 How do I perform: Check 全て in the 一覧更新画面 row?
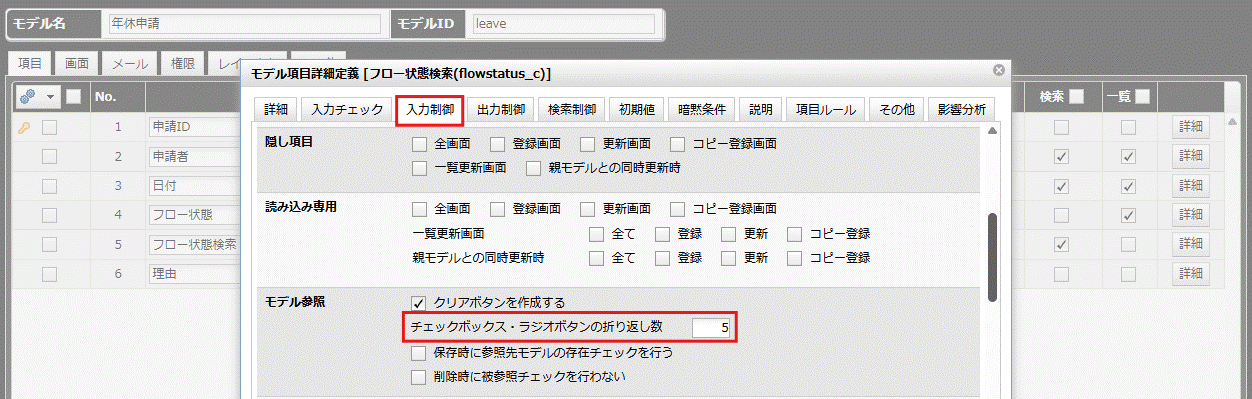point(596,234)
